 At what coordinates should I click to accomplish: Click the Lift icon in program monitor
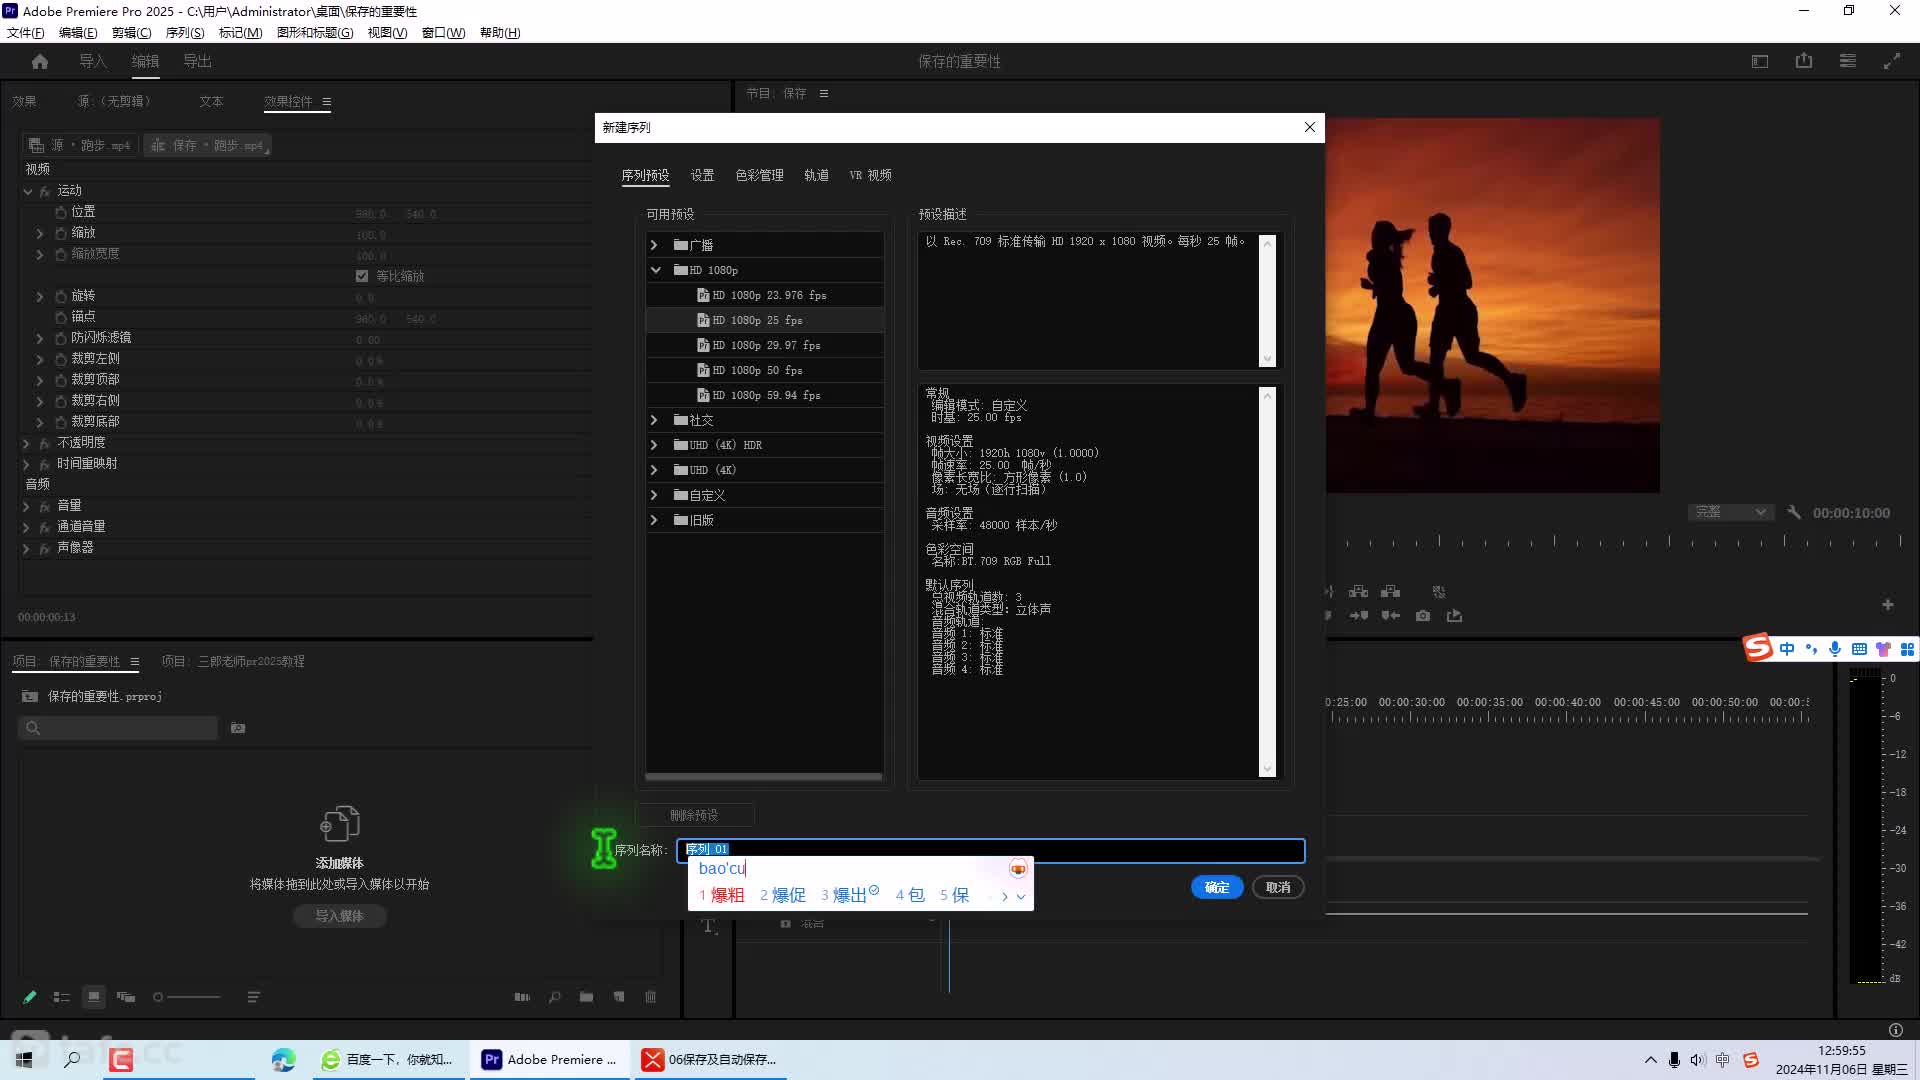(1359, 592)
